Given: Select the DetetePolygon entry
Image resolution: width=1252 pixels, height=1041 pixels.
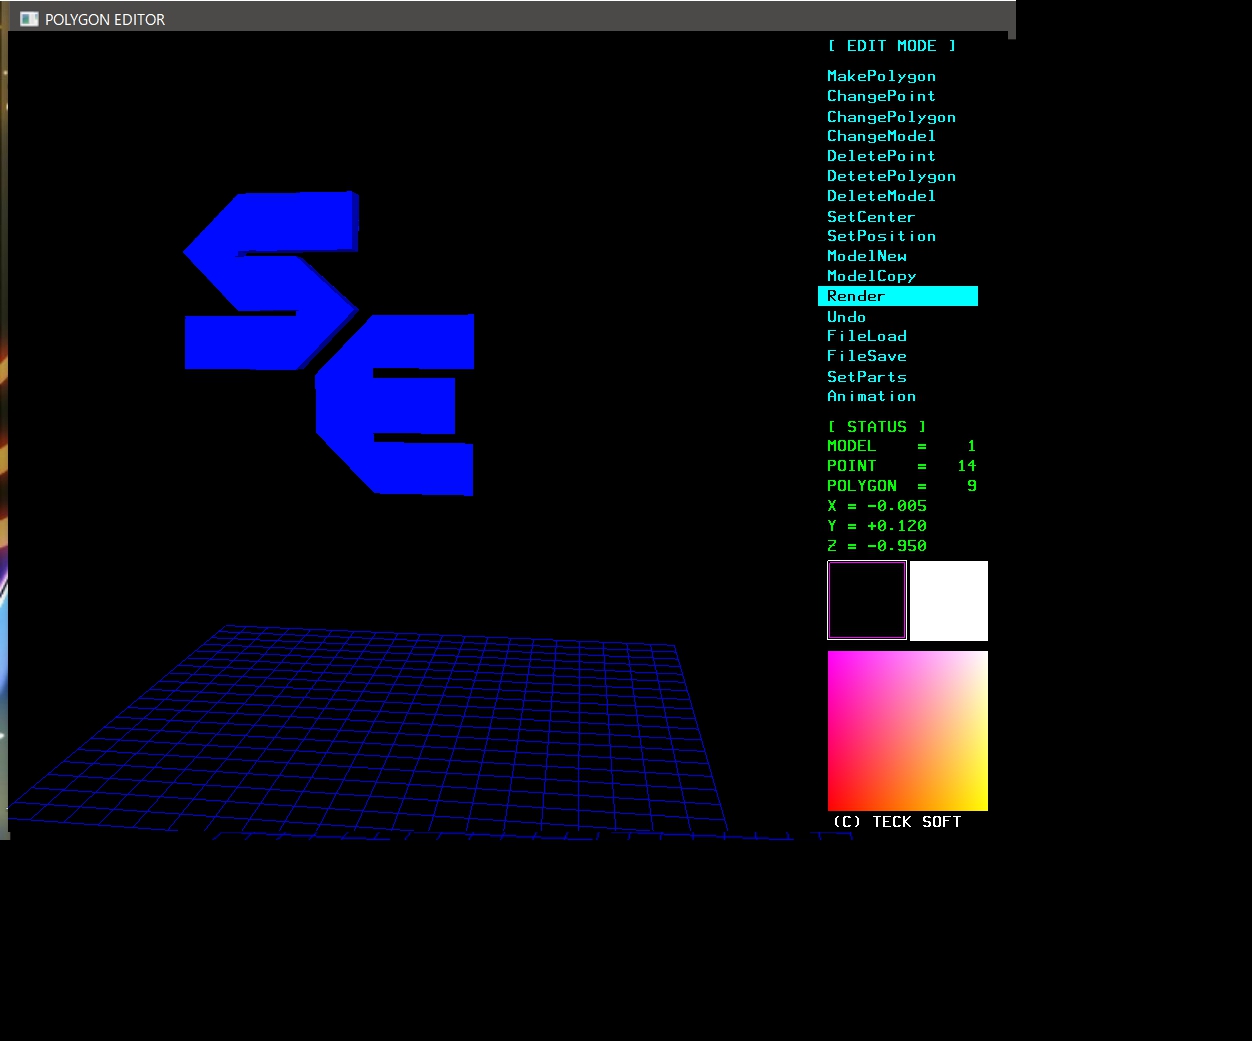Looking at the screenshot, I should tap(891, 176).
